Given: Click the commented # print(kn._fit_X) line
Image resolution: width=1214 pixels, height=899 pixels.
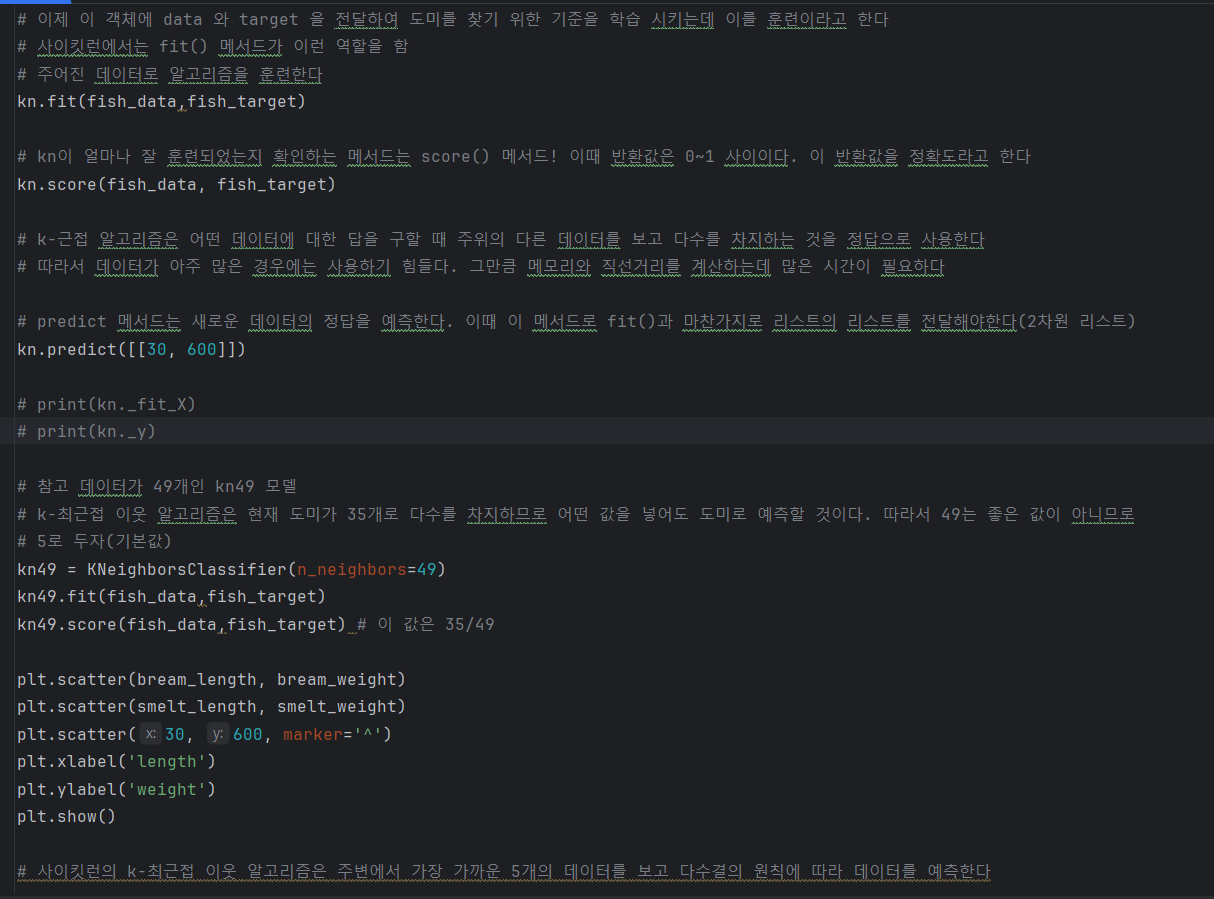Looking at the screenshot, I should point(106,404).
